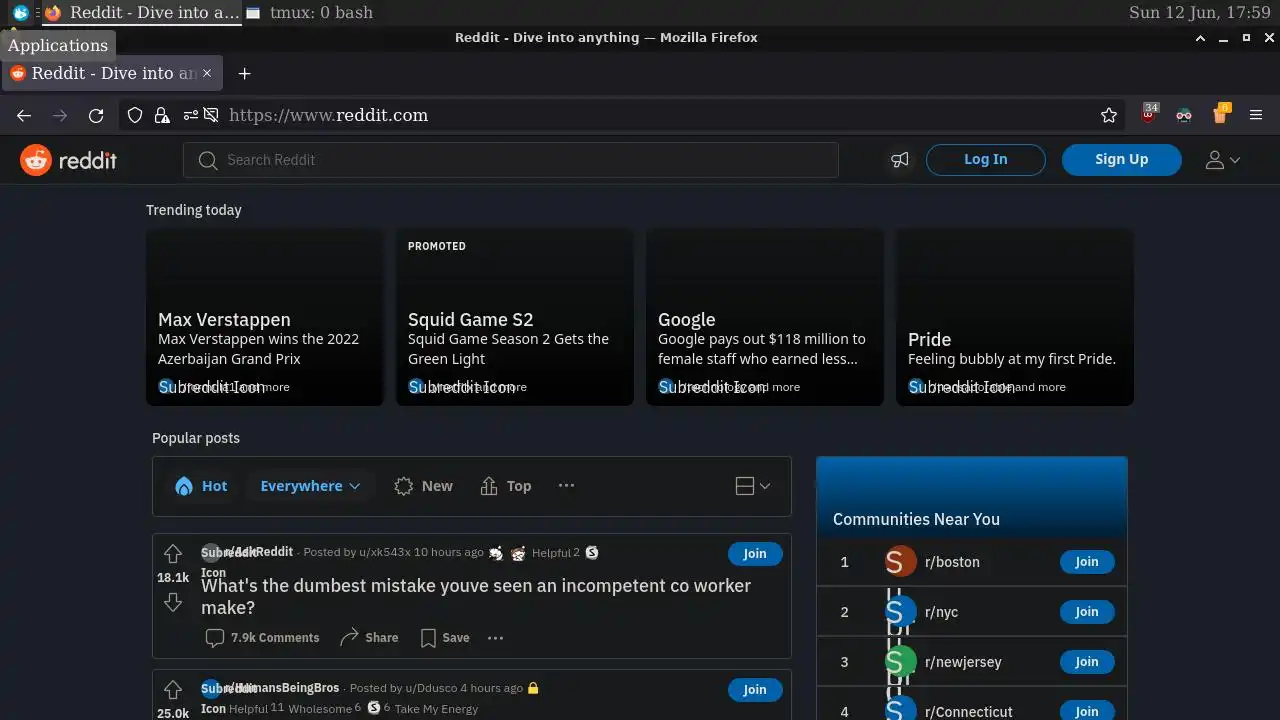This screenshot has height=720, width=1280.
Task: Open uBlock Origin extension icon
Action: [1149, 115]
